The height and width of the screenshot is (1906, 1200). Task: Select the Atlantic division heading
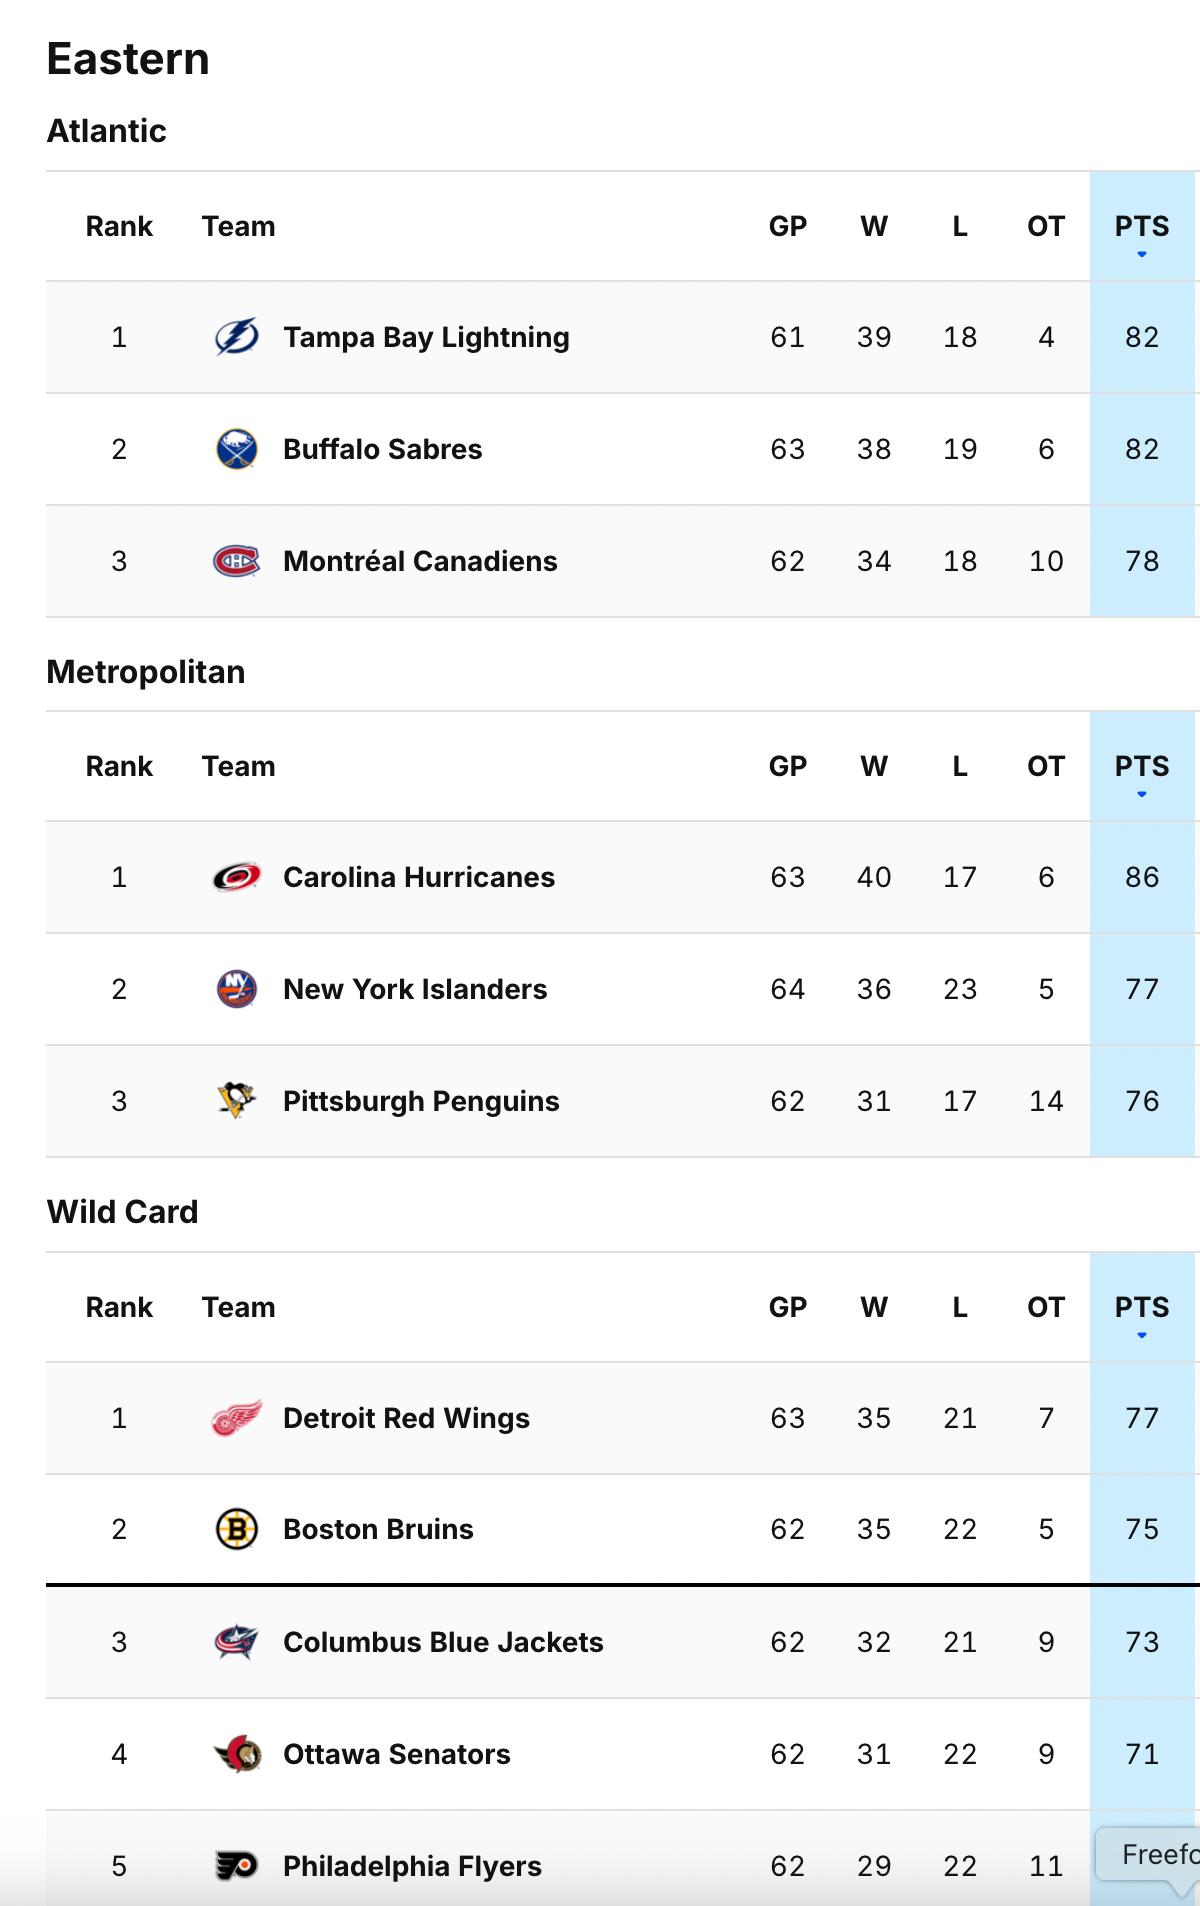107,130
